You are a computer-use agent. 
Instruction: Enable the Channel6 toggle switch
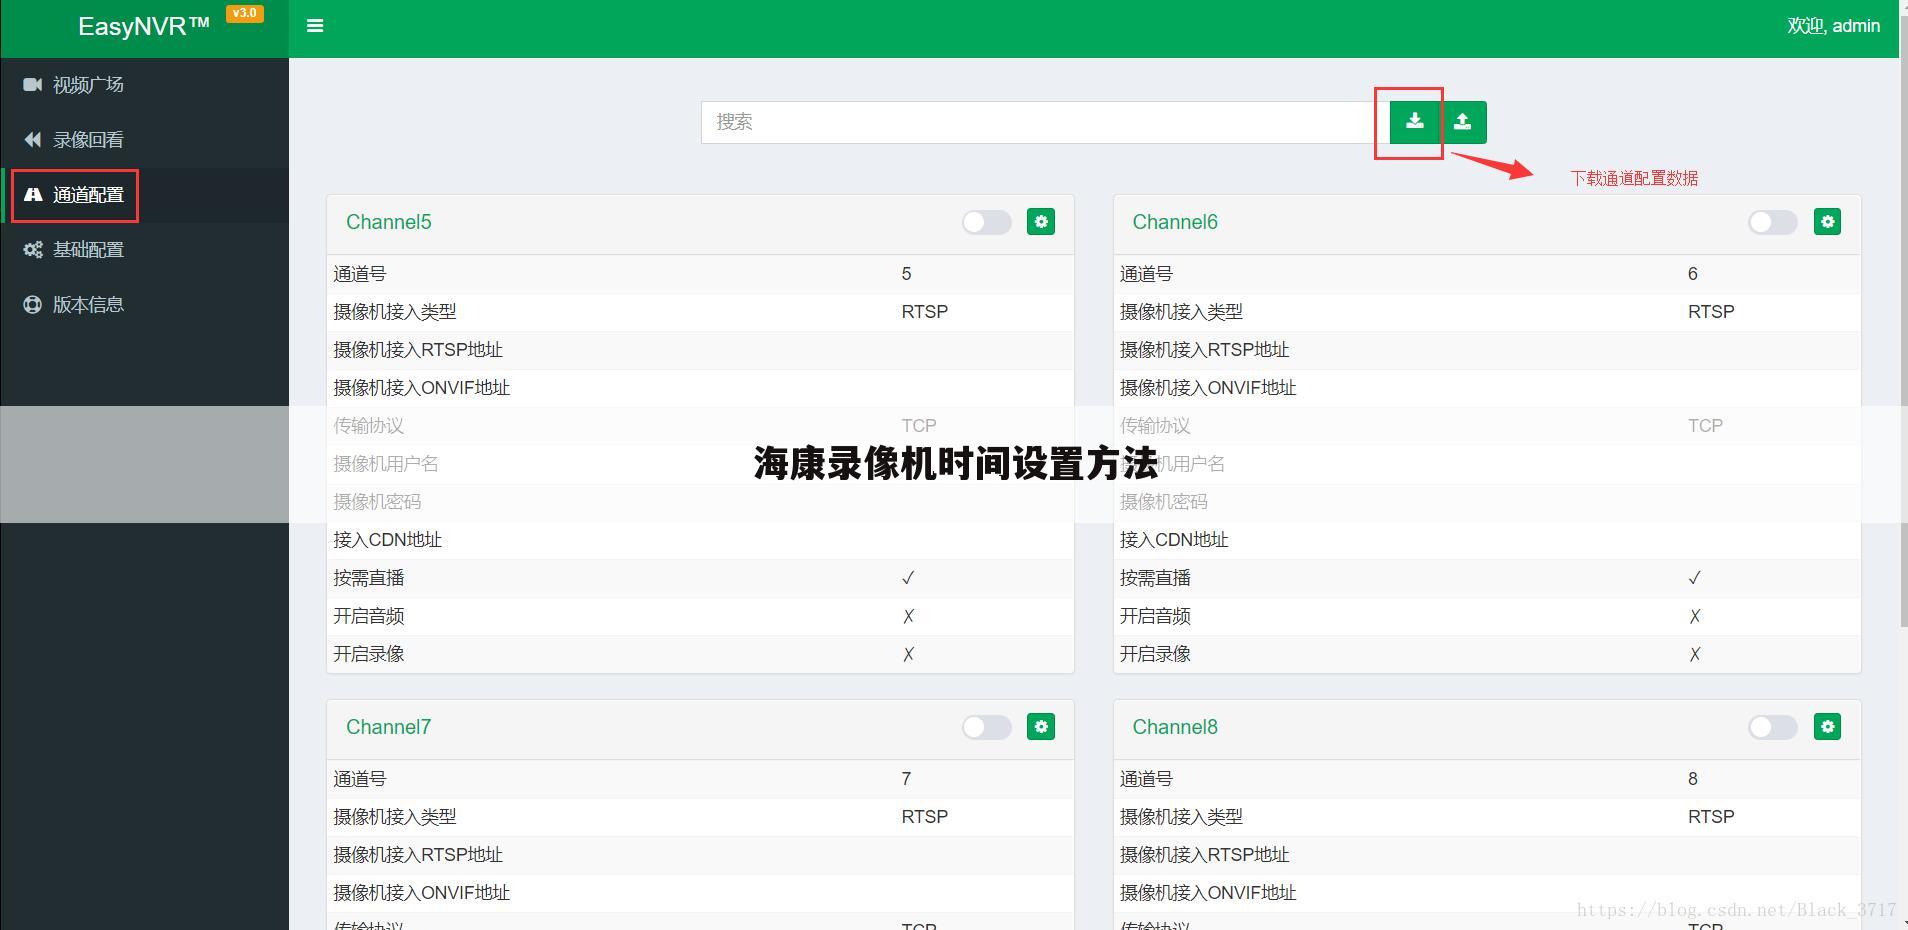(x=1773, y=222)
